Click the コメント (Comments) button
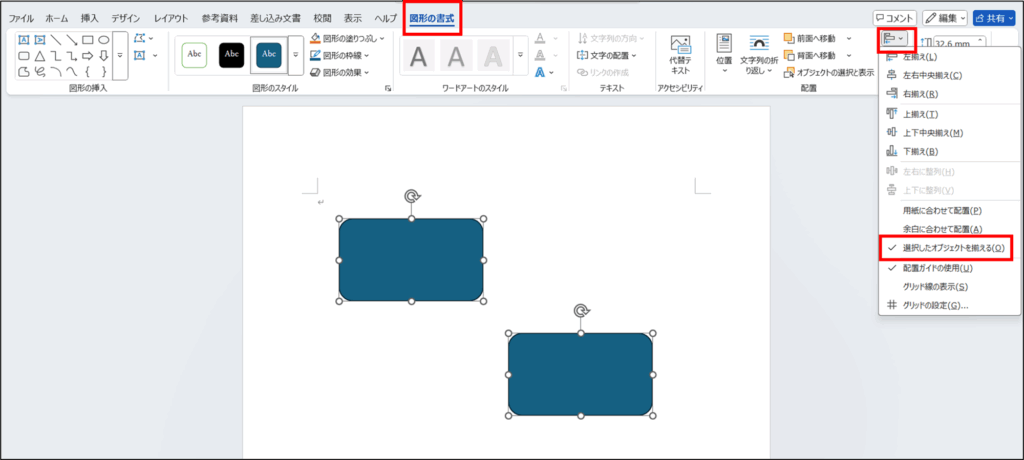Viewport: 1024px width, 460px height. pyautogui.click(x=894, y=18)
